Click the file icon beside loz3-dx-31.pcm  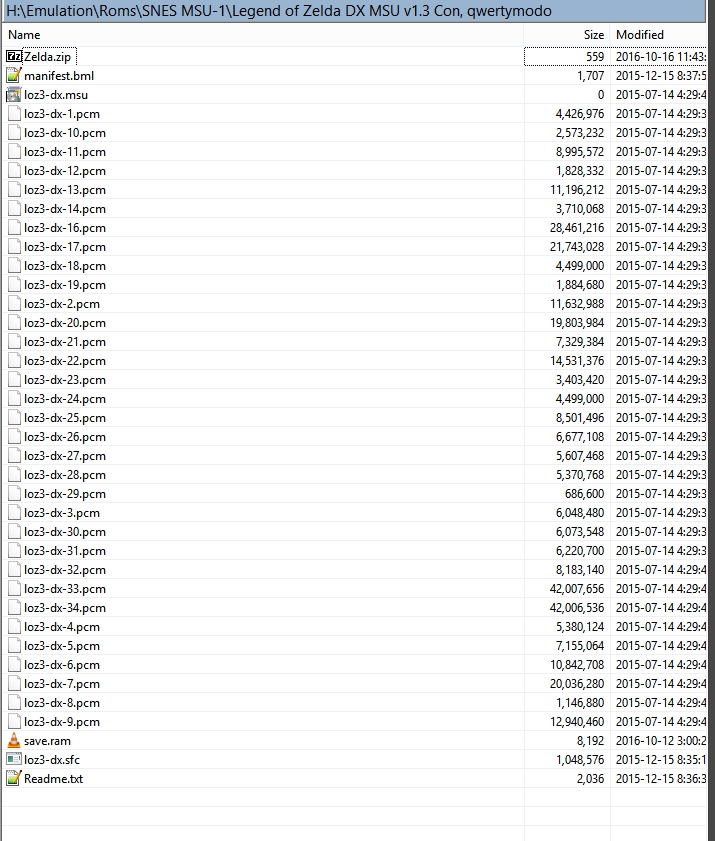click(x=14, y=551)
